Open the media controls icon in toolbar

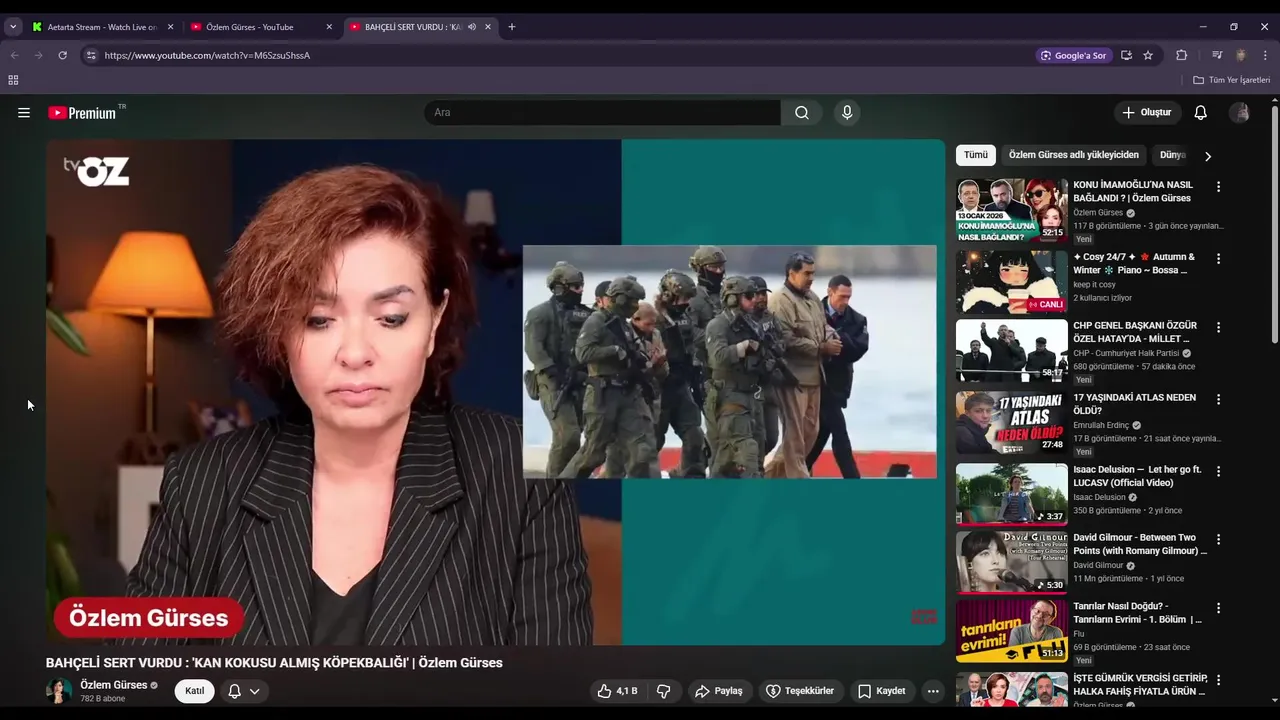point(1217,55)
